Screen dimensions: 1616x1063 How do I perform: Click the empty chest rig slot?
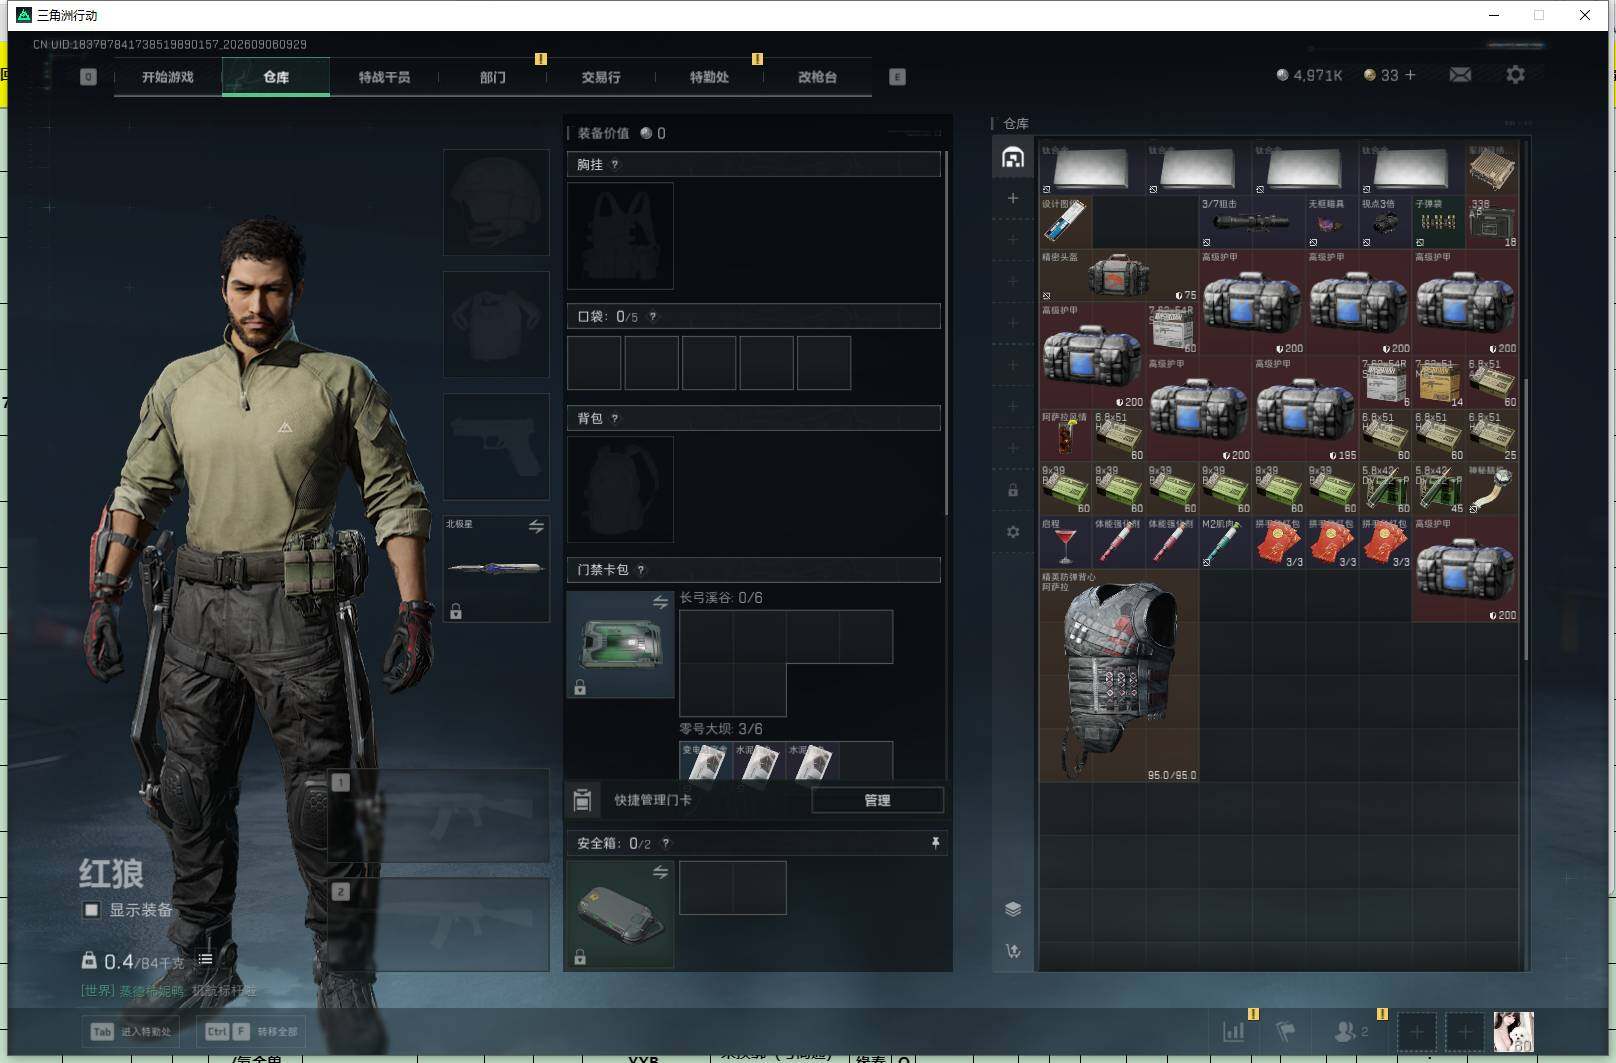tap(620, 236)
